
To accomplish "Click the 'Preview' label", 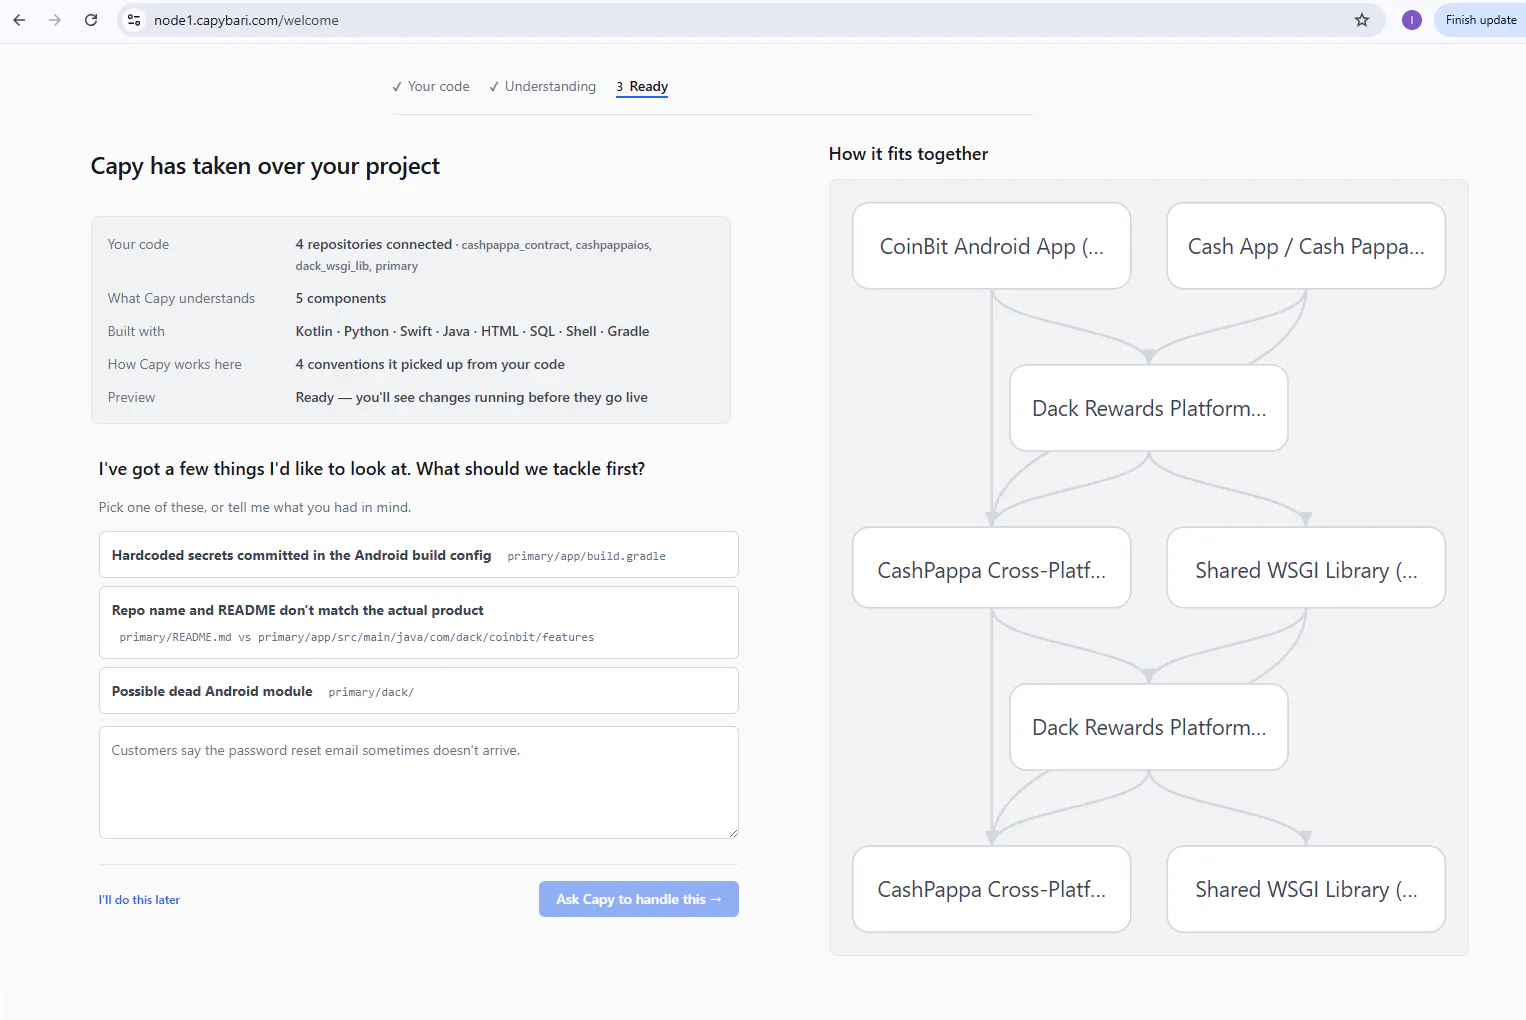I will click(x=131, y=397).
